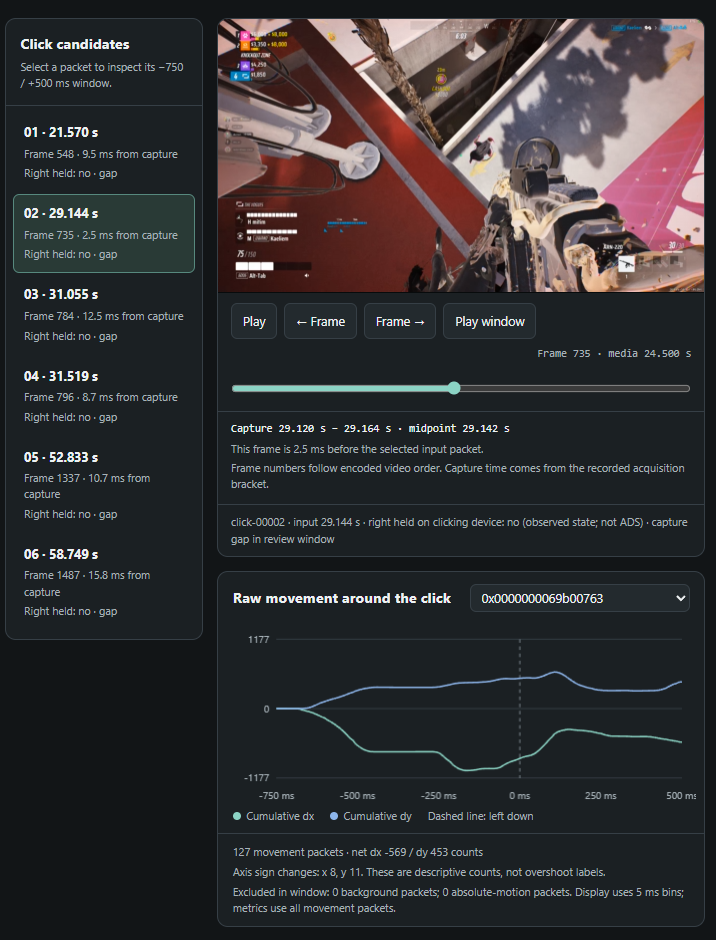Select click candidate 06 at 58.749 s
Viewport: 716px width, 940px height.
[x=104, y=582]
